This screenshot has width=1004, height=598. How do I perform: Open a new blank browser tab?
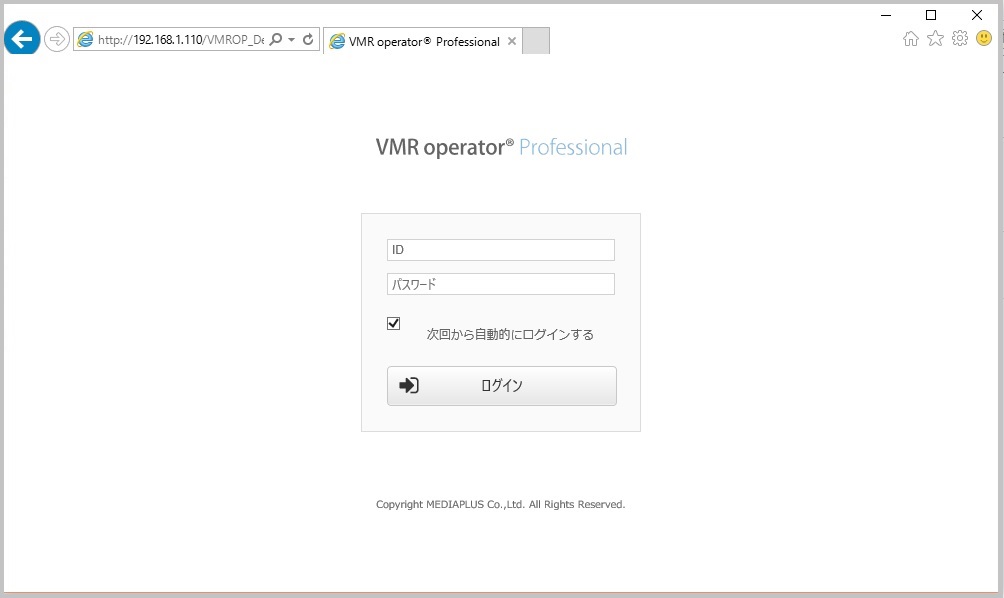[536, 41]
